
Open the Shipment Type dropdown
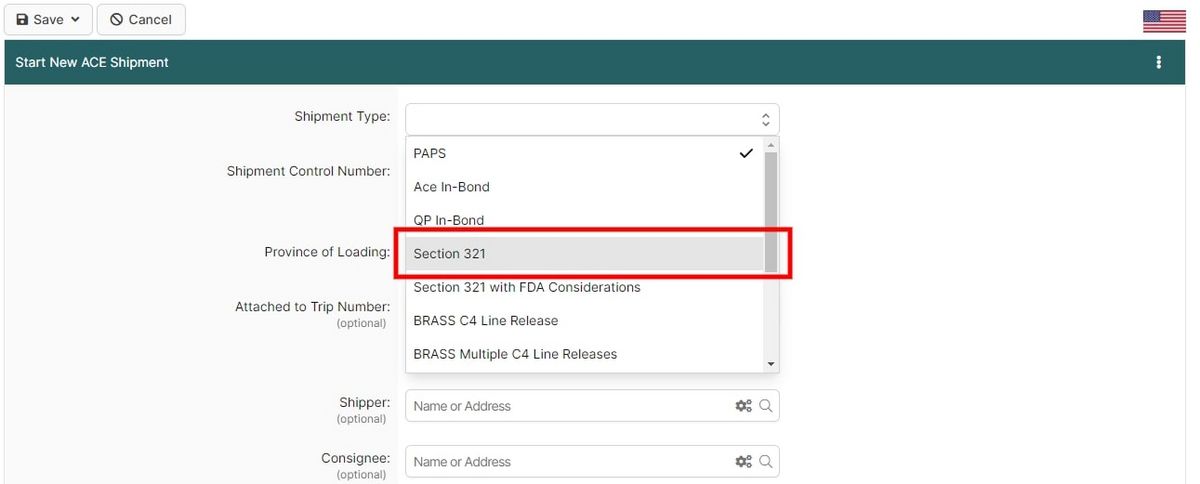coord(591,119)
